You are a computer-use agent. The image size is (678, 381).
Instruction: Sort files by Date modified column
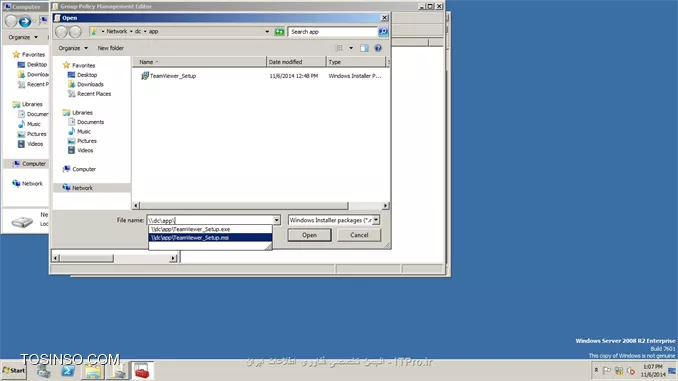point(296,62)
